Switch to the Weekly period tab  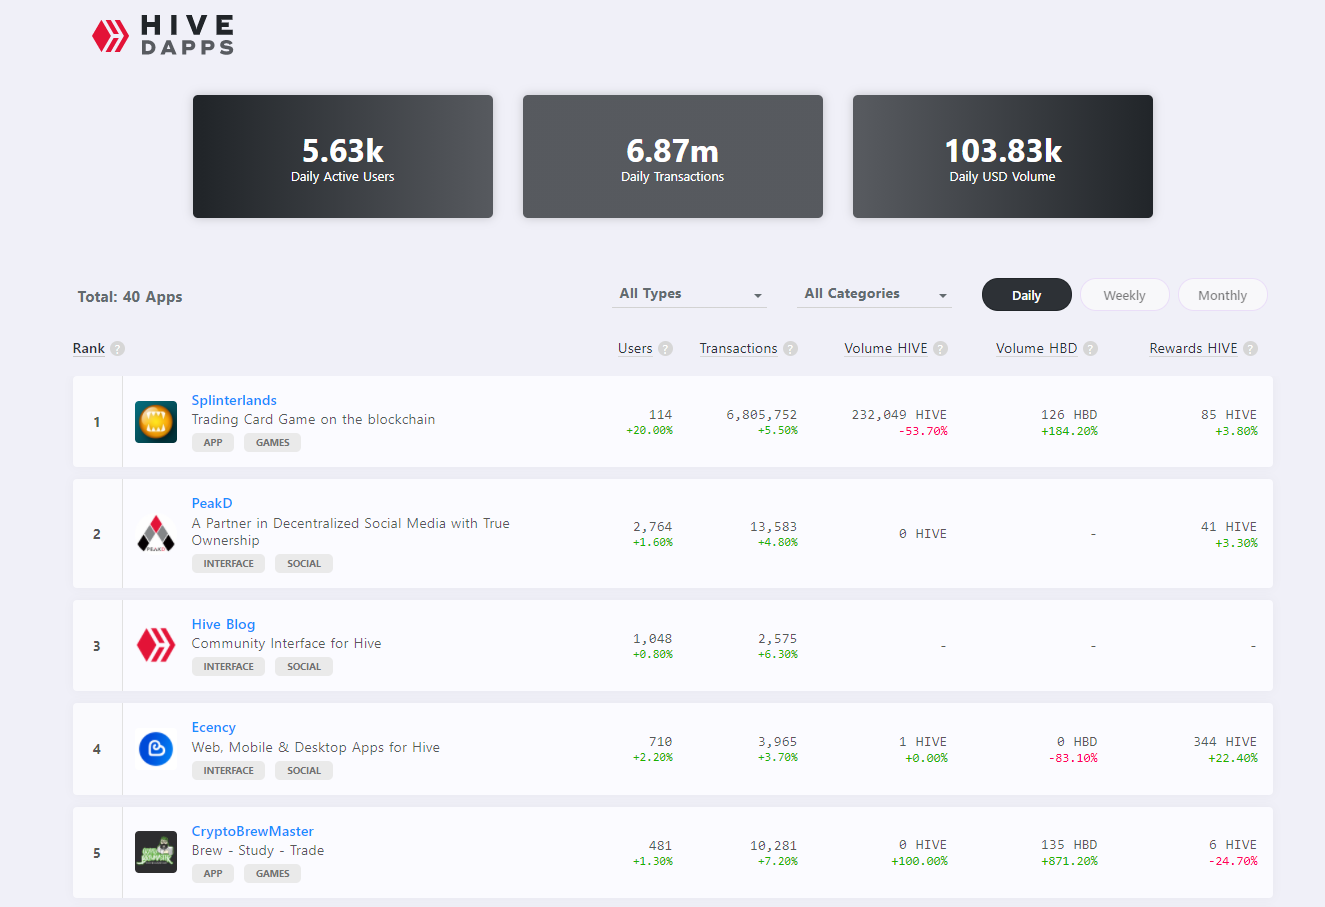(x=1125, y=295)
